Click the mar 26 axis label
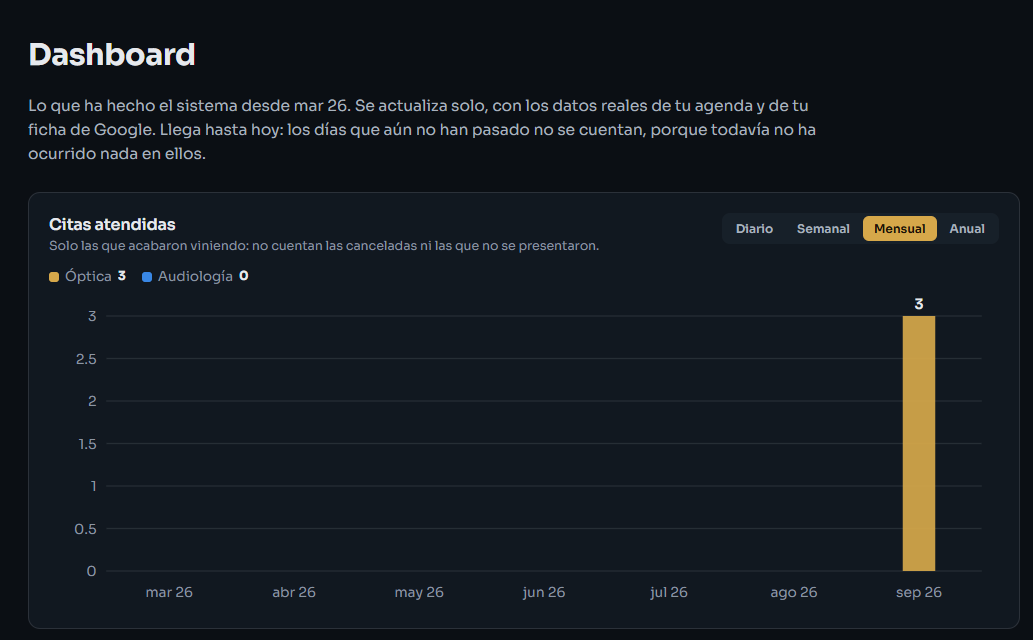The image size is (1033, 640). 169,593
